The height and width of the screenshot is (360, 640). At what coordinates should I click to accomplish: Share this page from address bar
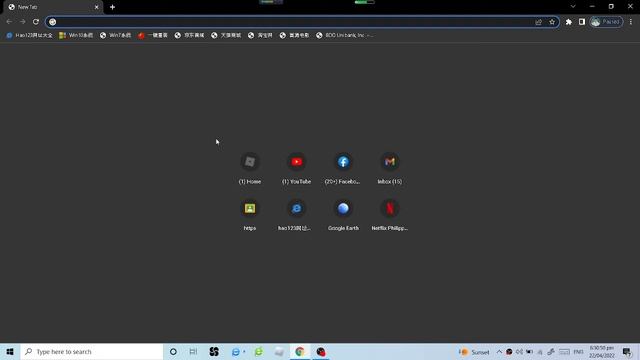(x=538, y=22)
